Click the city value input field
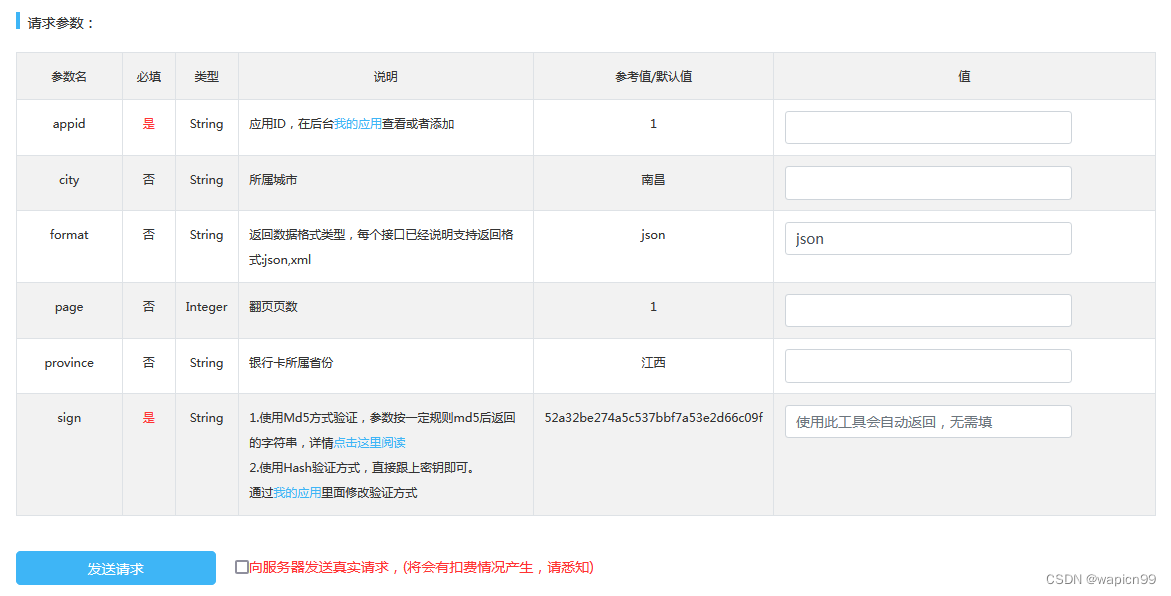Screen dimensions: 1171x596 click(927, 182)
